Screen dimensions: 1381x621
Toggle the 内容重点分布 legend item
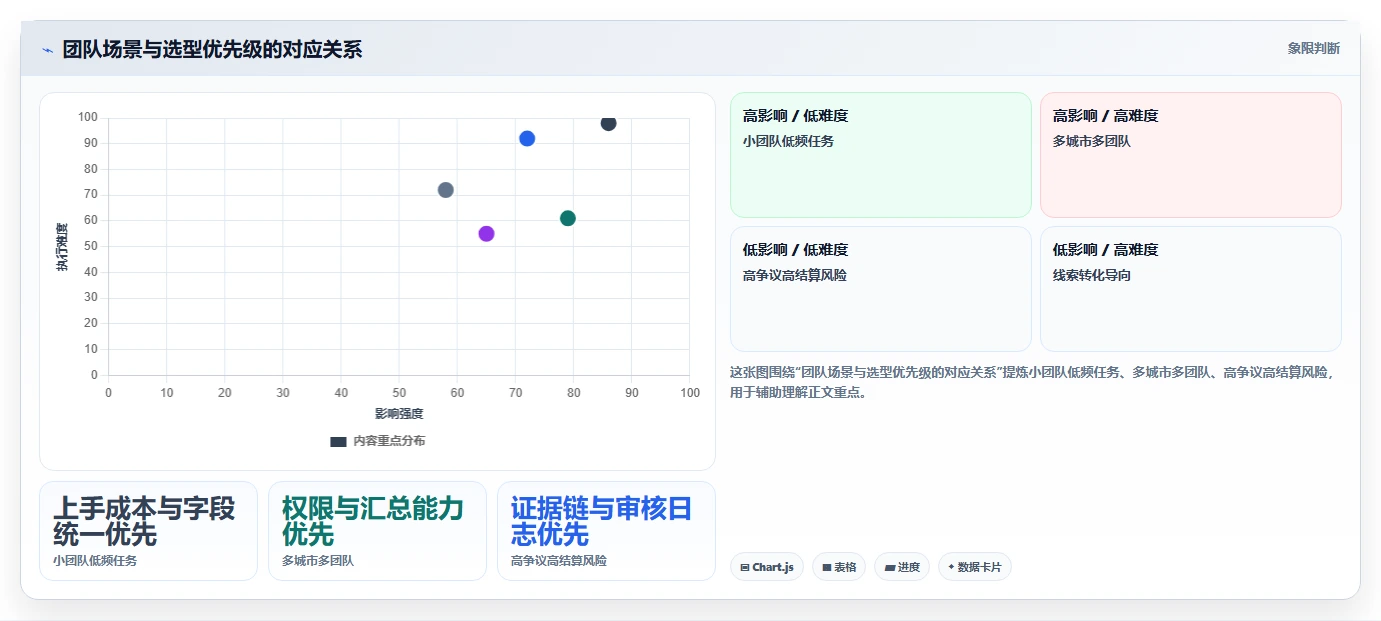click(x=377, y=441)
